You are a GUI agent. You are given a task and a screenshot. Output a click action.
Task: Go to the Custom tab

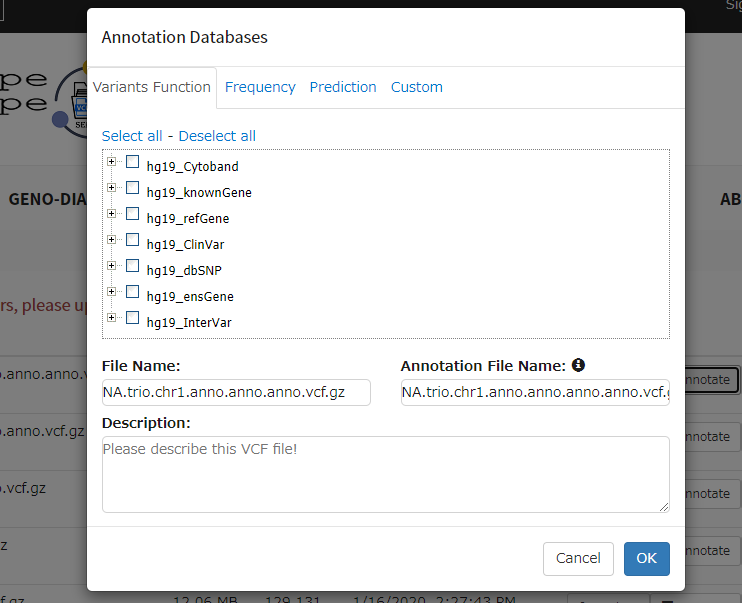(417, 87)
